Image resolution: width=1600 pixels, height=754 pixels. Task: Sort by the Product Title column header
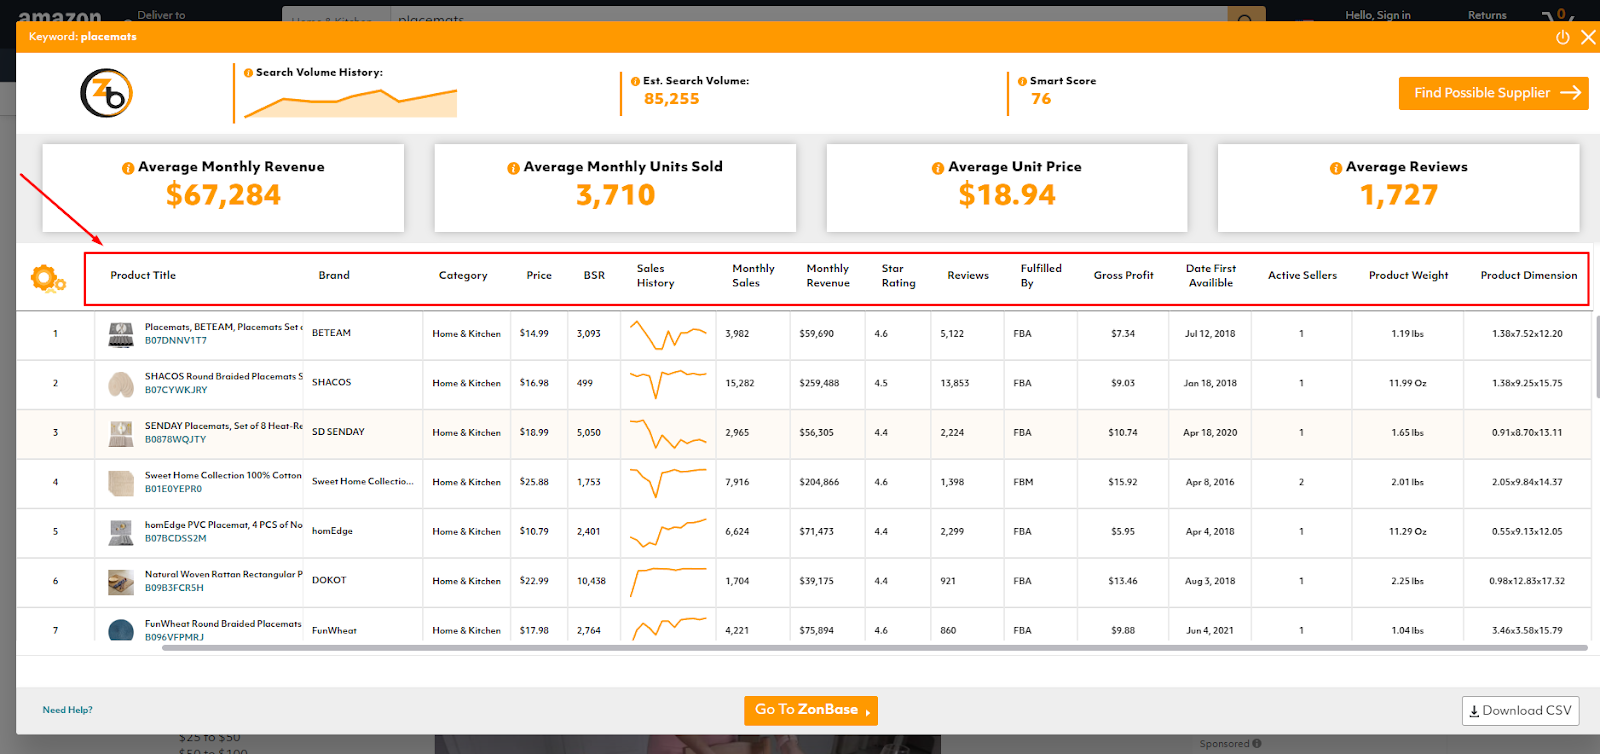pos(143,276)
